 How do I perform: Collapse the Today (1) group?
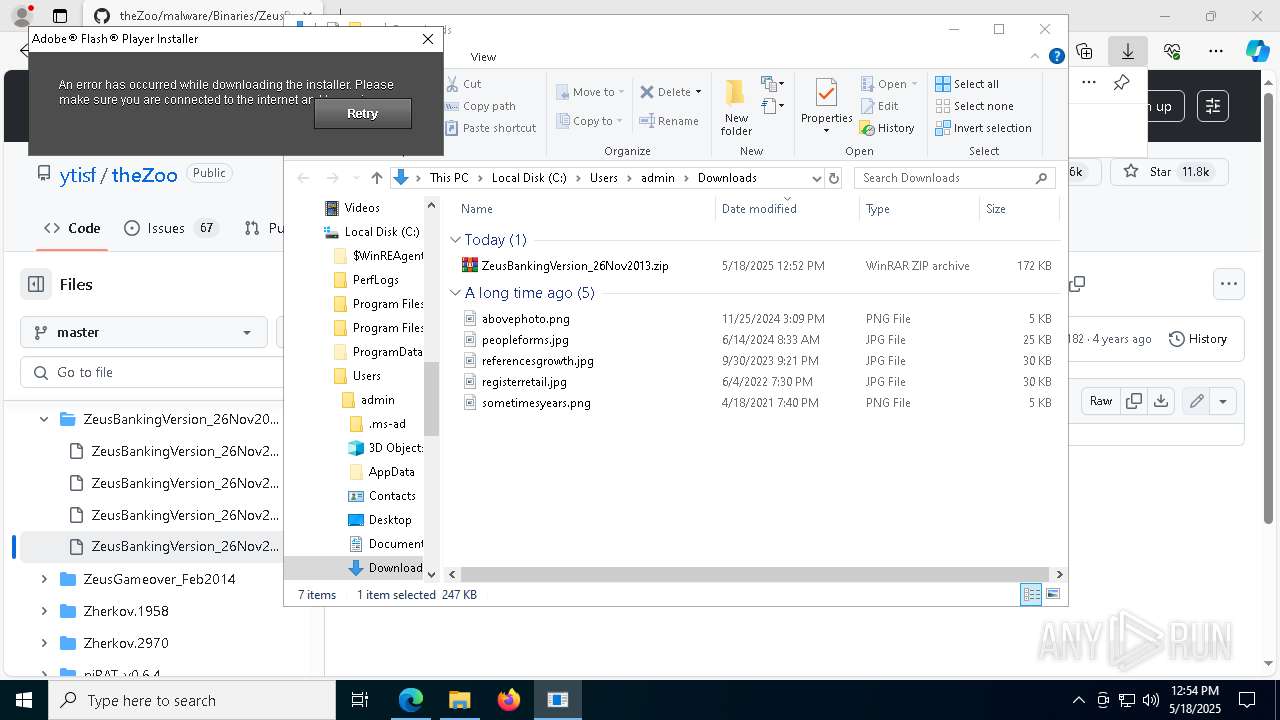pos(455,240)
